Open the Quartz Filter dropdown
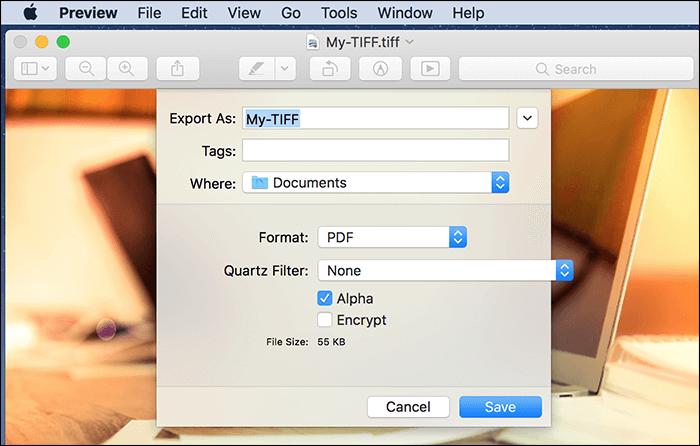This screenshot has height=446, width=700. point(445,270)
